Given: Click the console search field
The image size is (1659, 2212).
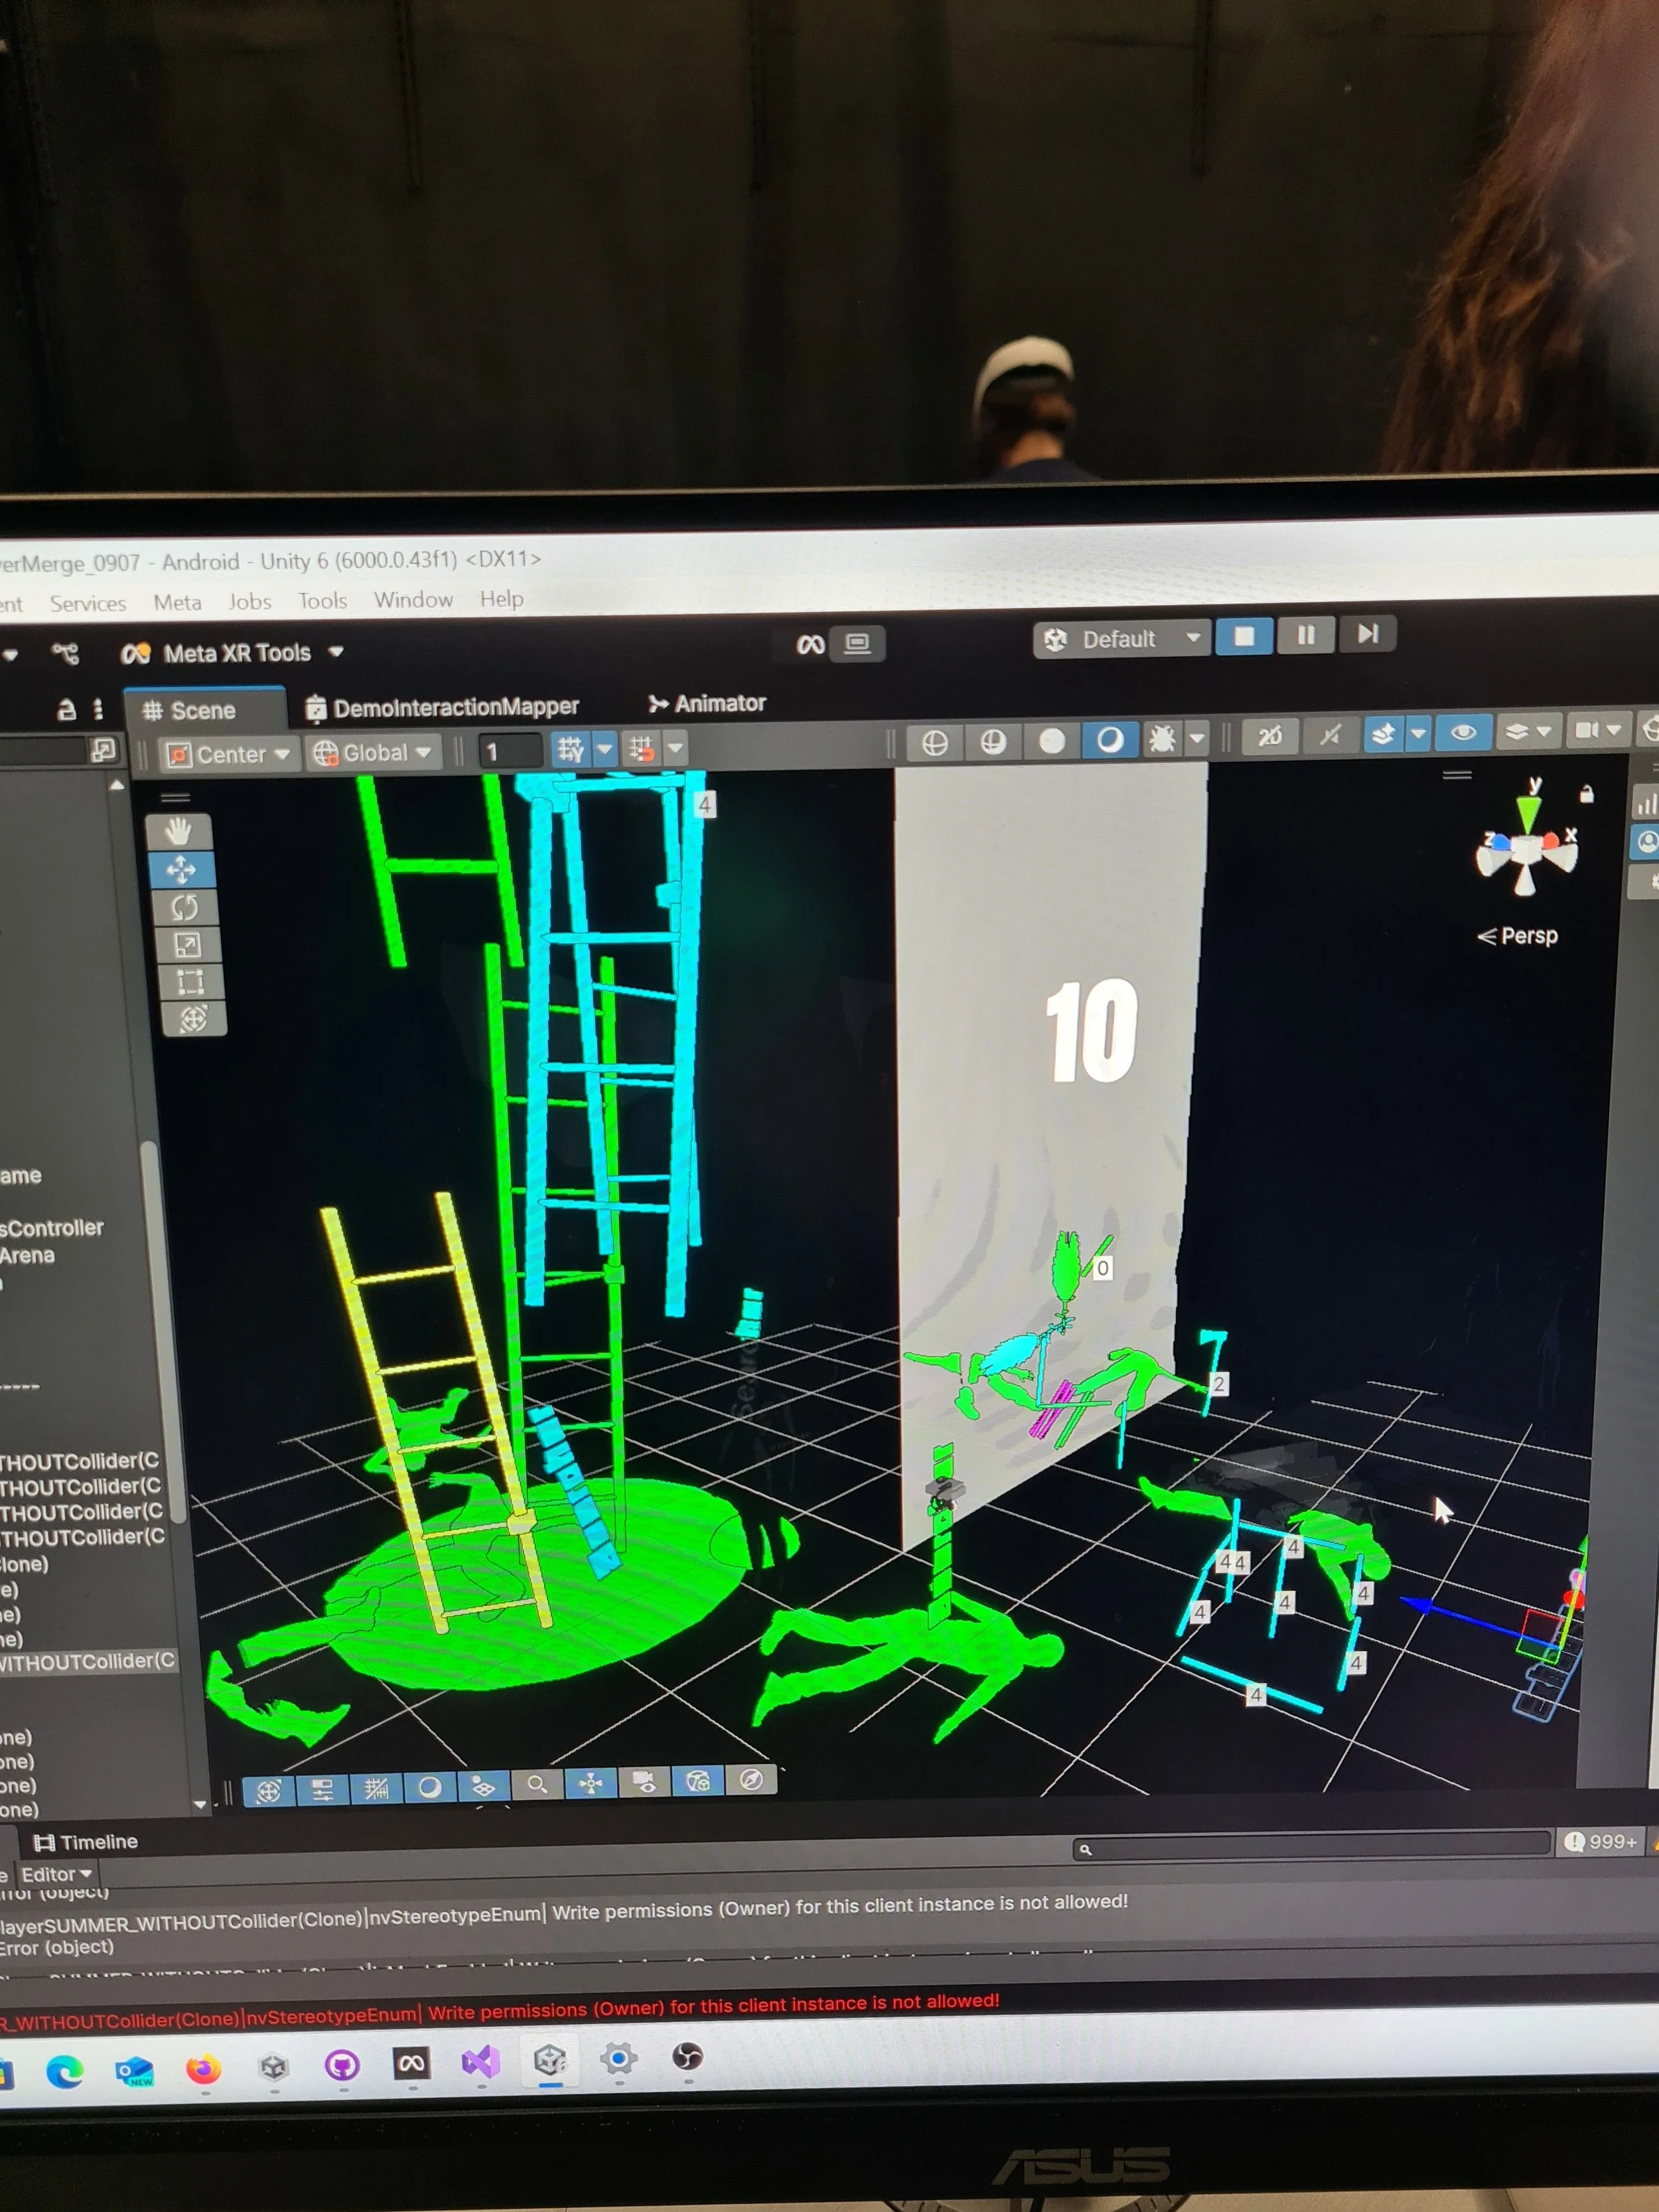Looking at the screenshot, I should (1310, 1847).
